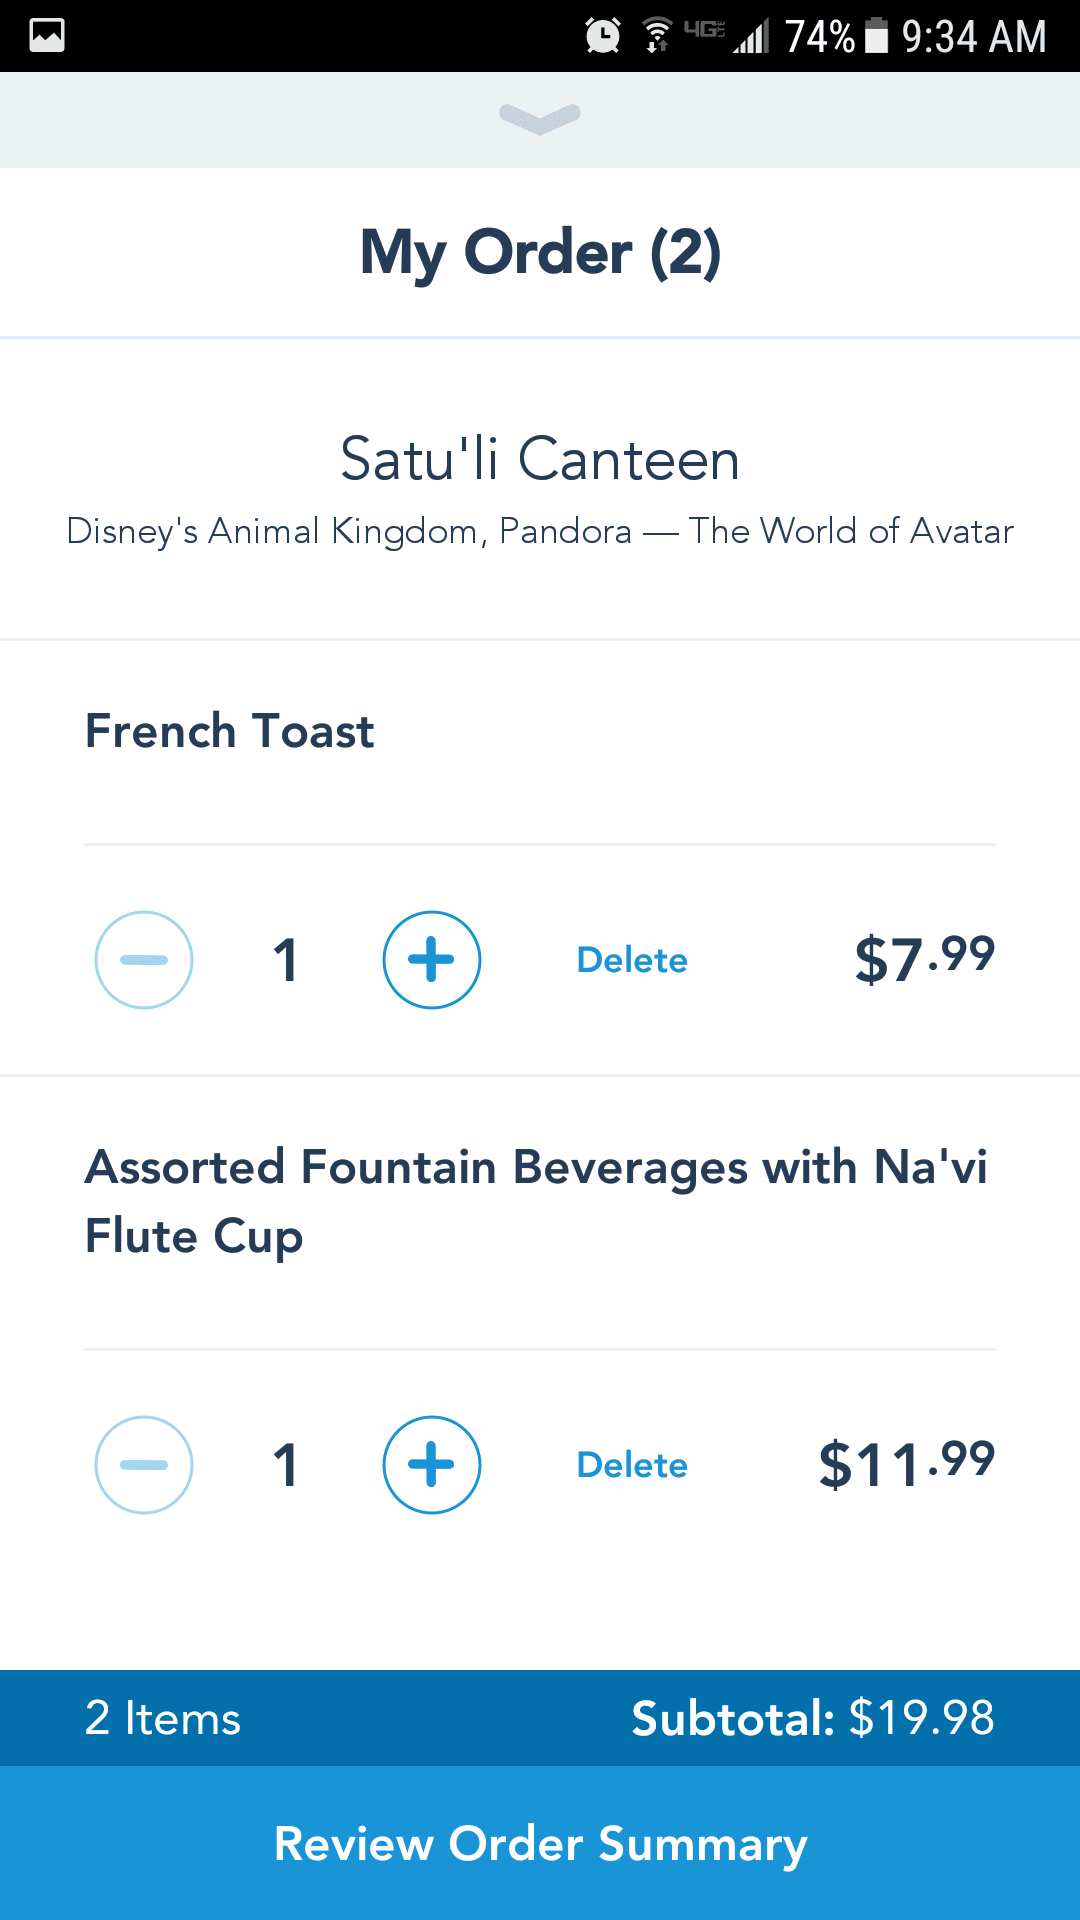Screen dimensions: 1080x1920
Task: Increase French Toast quantity with plus
Action: tap(432, 960)
